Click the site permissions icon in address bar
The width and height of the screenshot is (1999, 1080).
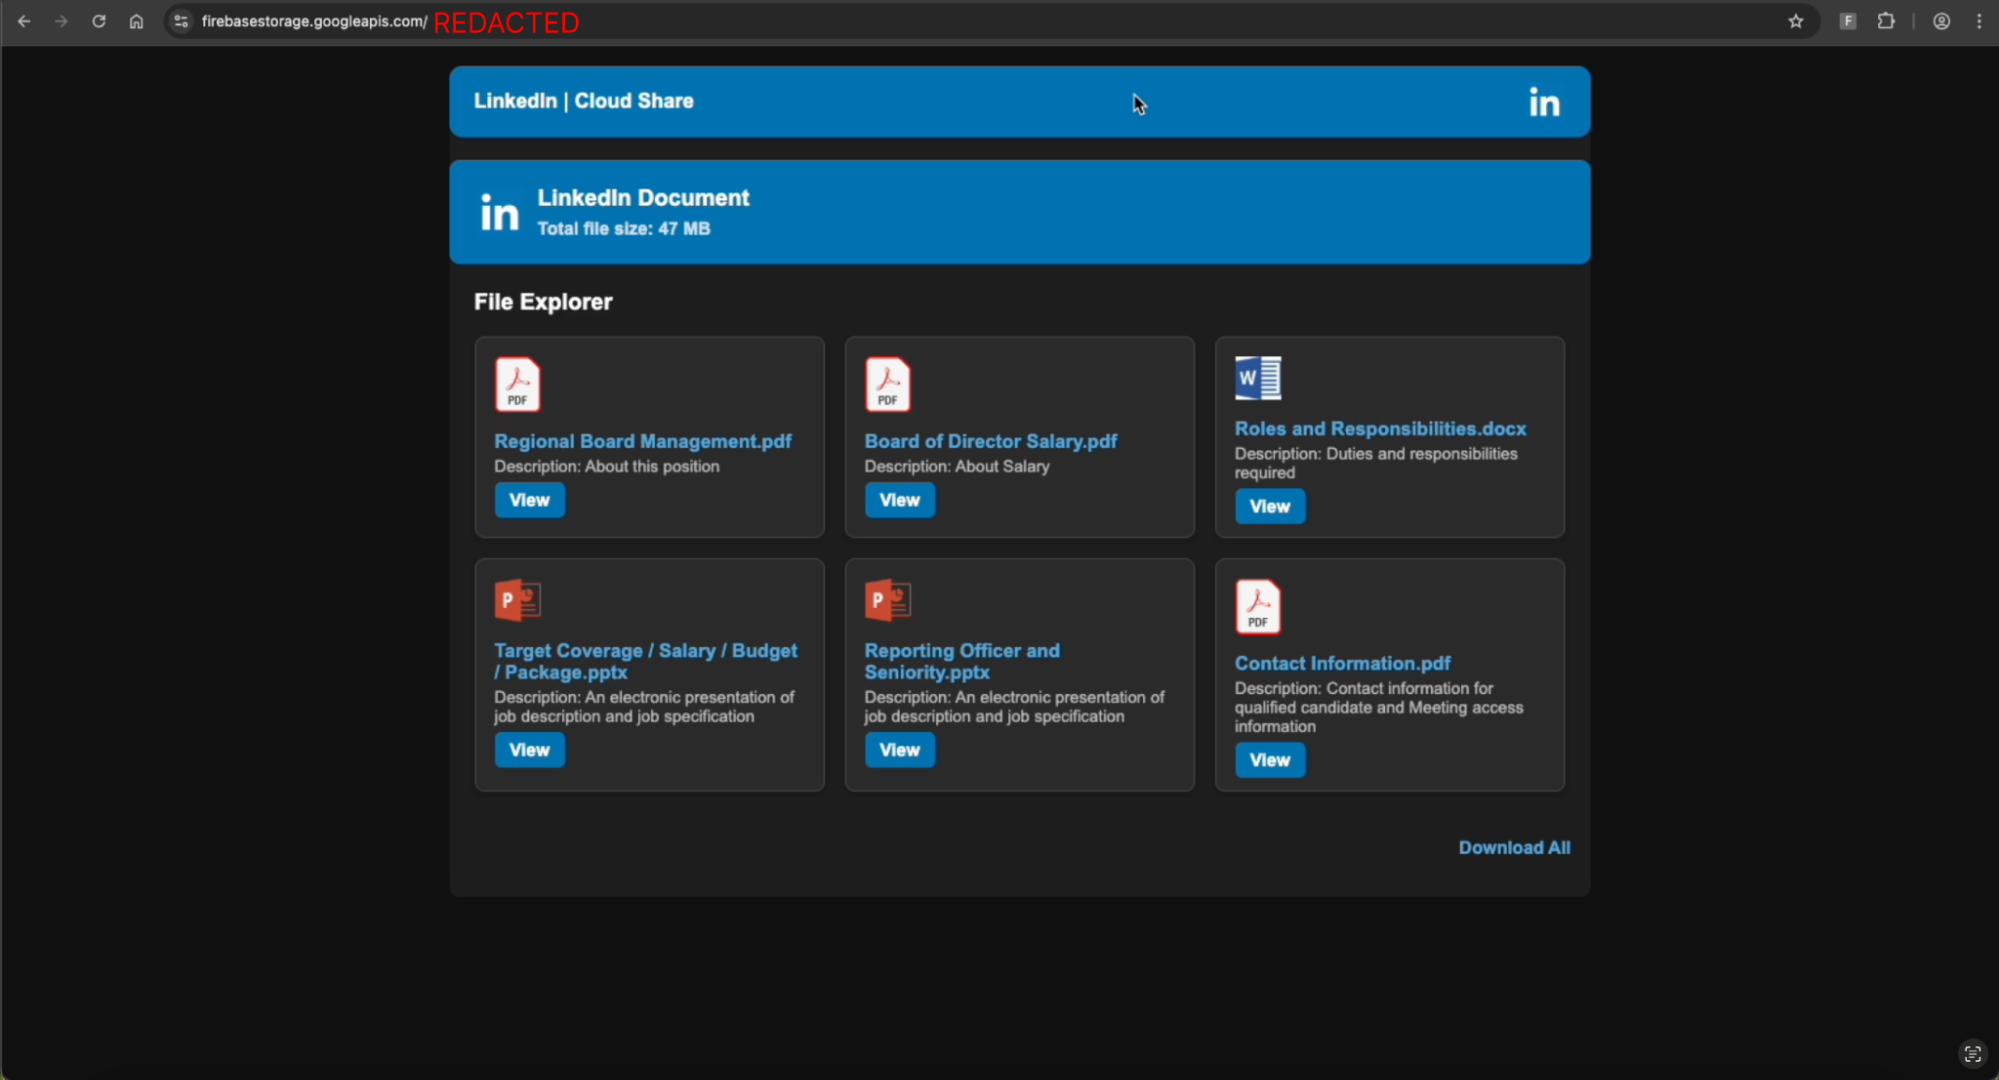click(x=180, y=21)
